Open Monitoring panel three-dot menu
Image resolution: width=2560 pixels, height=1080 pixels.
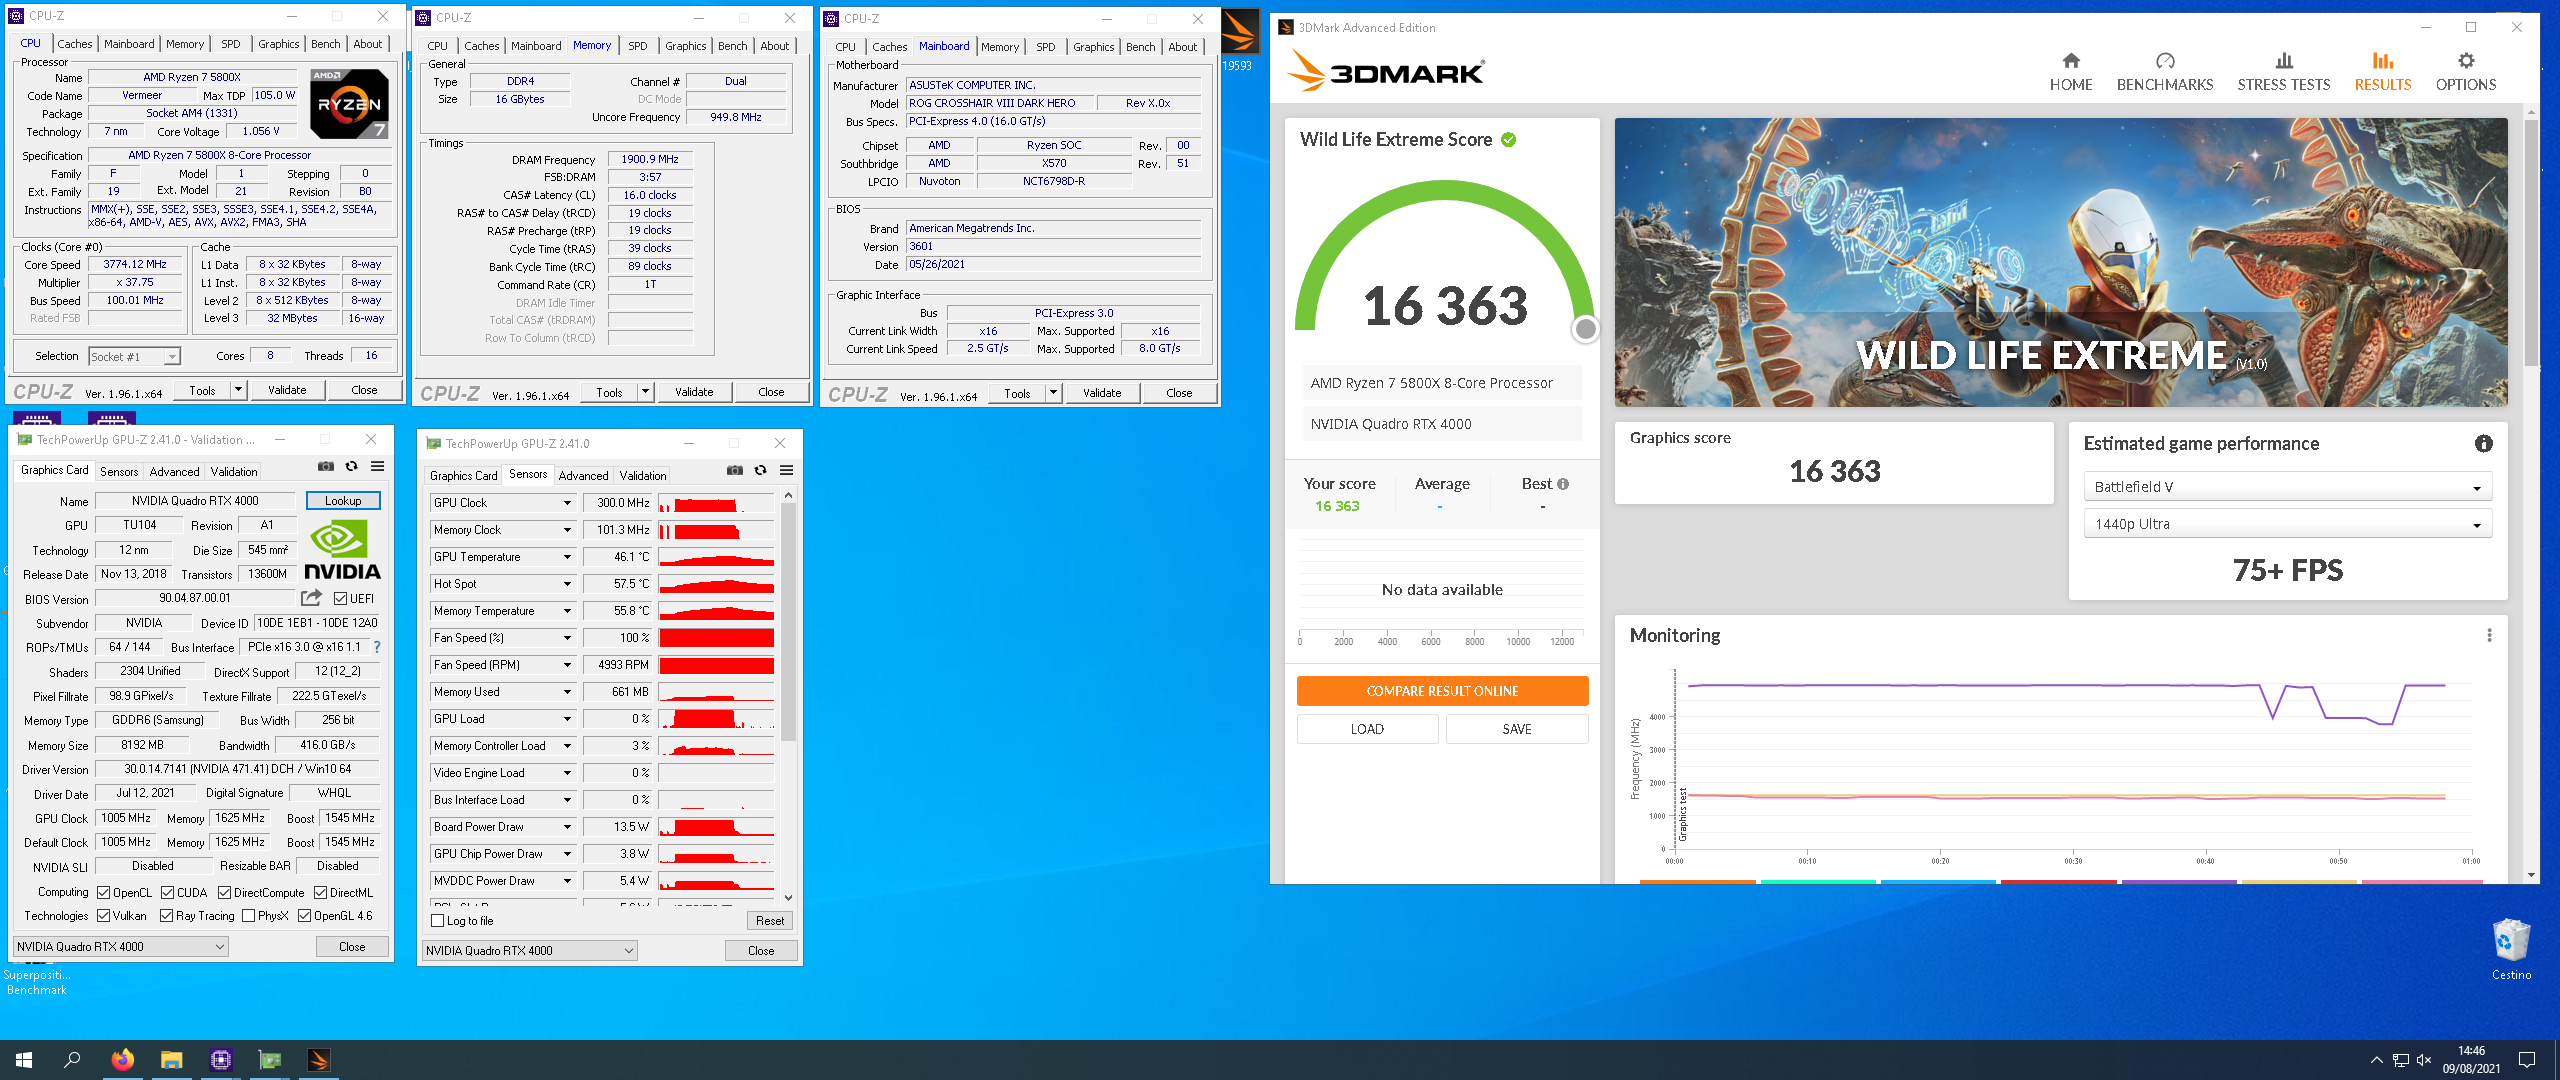click(x=2489, y=635)
